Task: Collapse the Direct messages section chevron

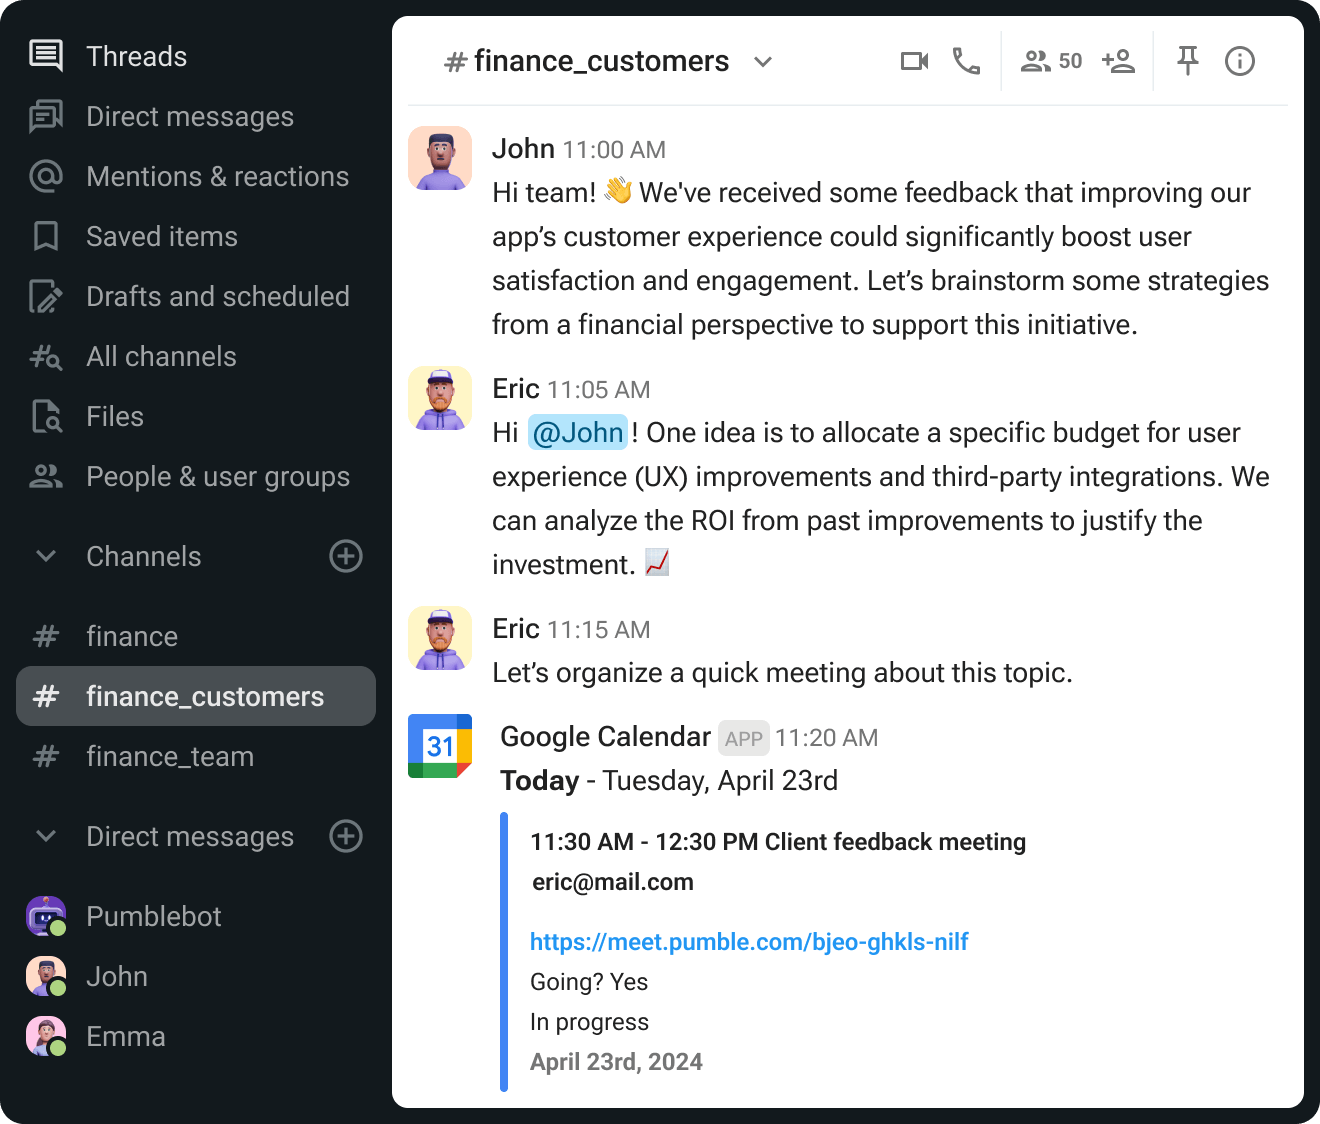Action: coord(46,836)
